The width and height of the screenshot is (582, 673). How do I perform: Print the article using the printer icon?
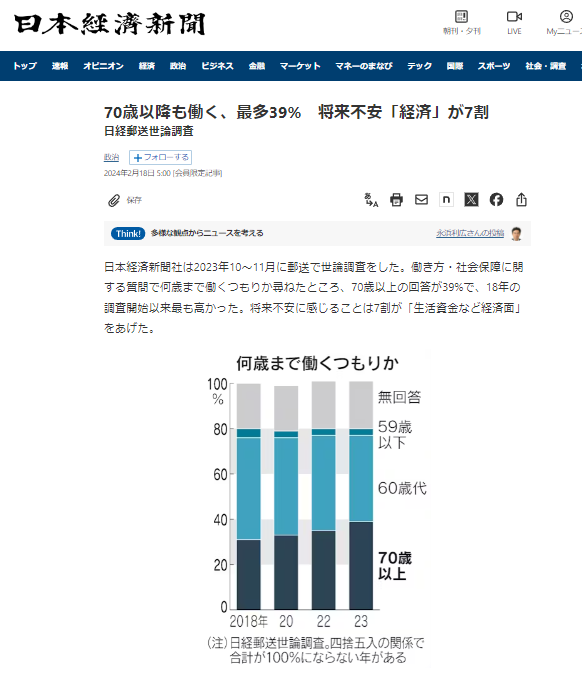(396, 200)
